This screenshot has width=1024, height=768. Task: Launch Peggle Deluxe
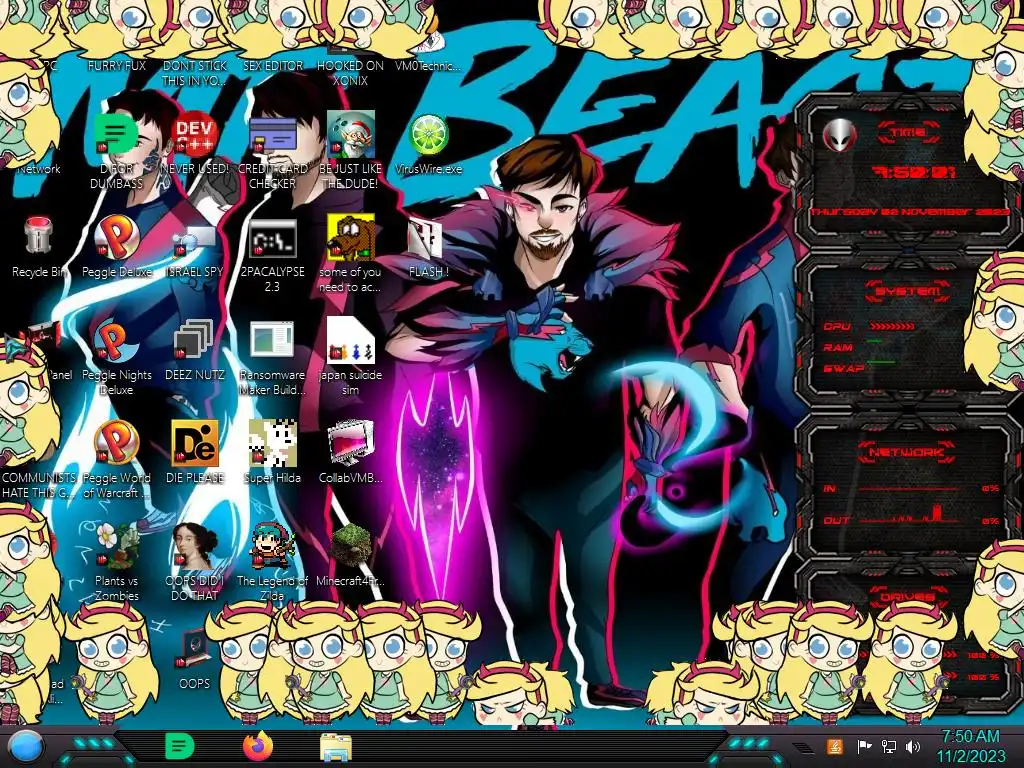[x=116, y=236]
